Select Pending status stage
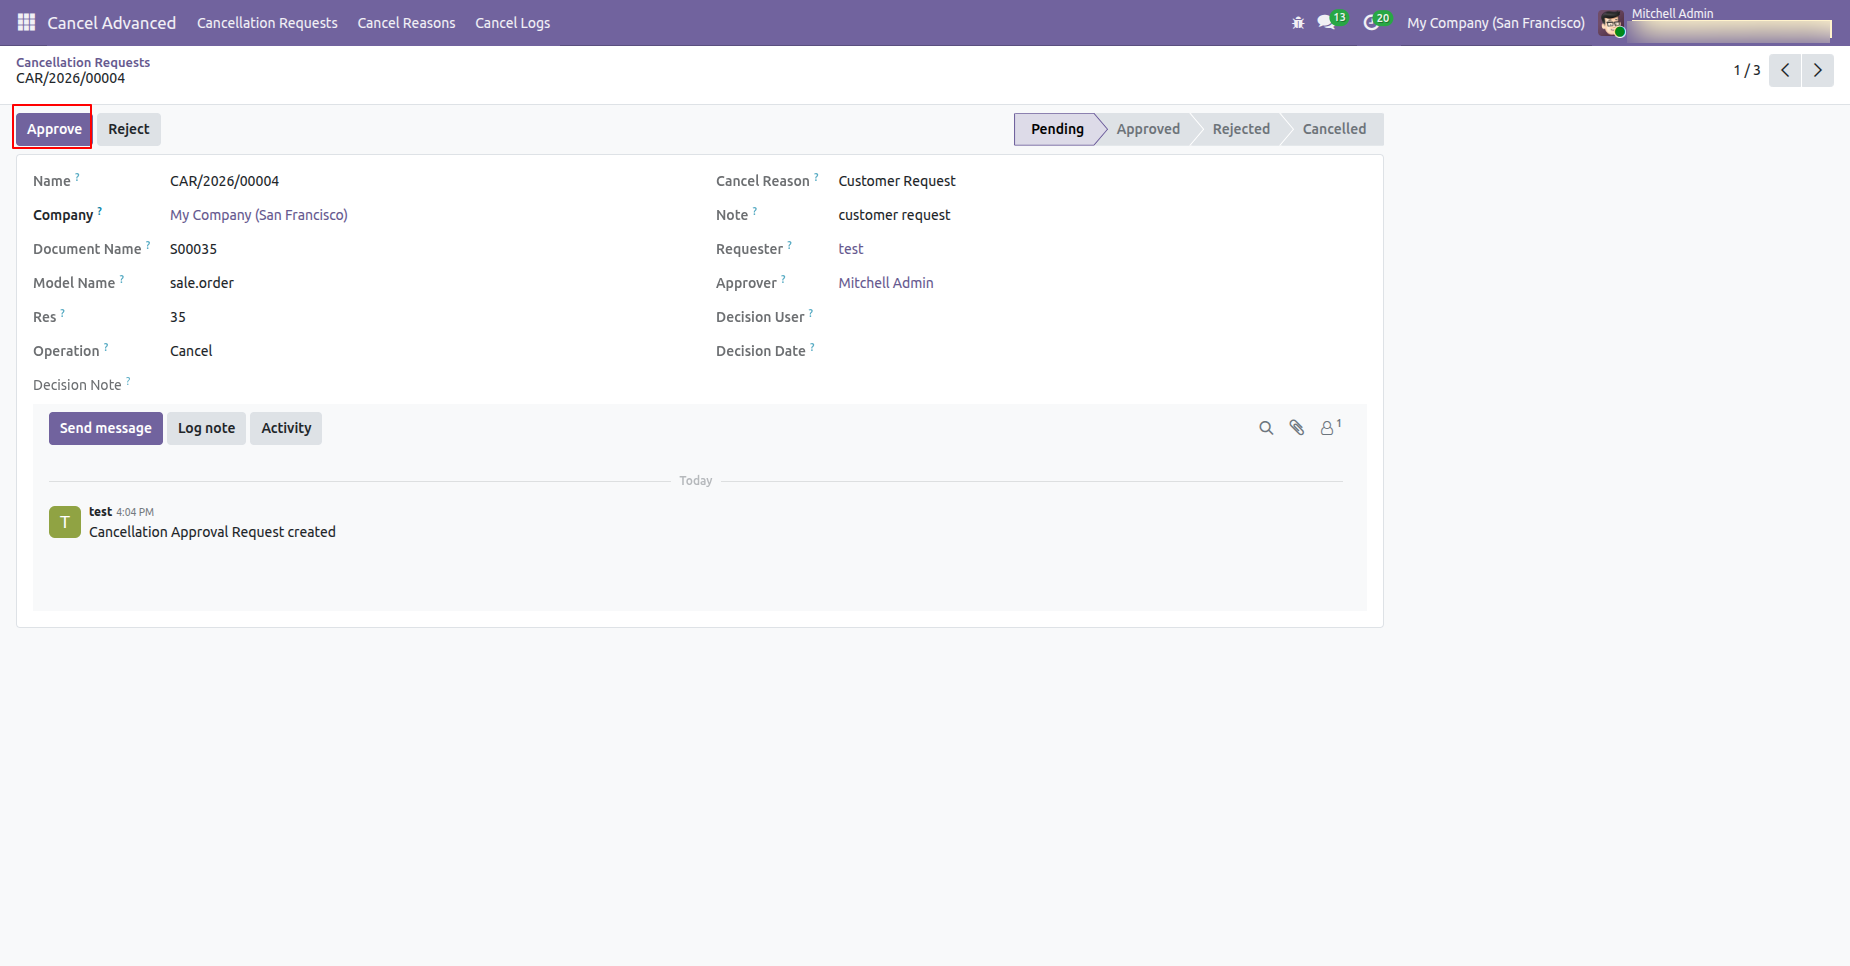 coord(1057,129)
